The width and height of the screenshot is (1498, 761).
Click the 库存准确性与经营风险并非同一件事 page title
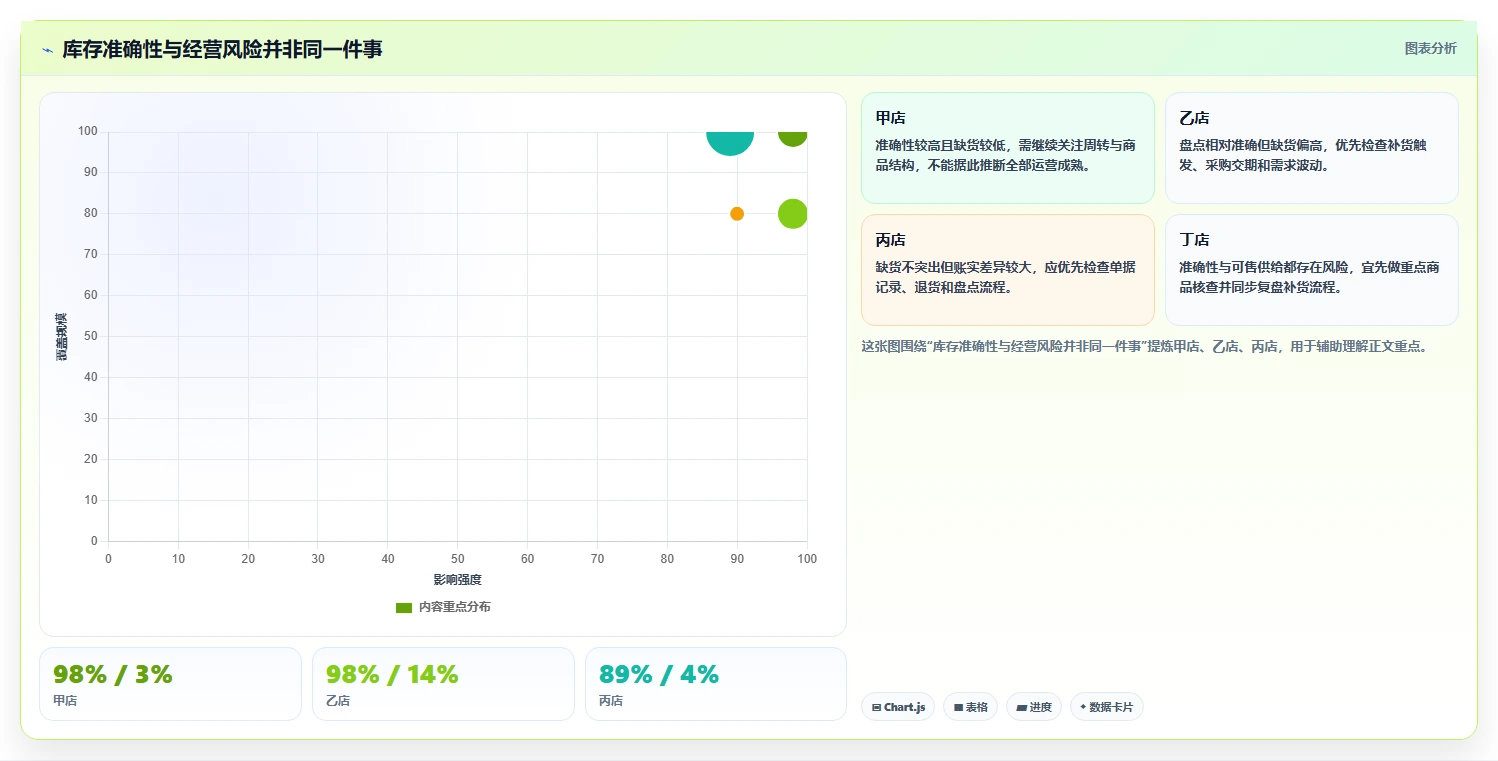click(222, 49)
